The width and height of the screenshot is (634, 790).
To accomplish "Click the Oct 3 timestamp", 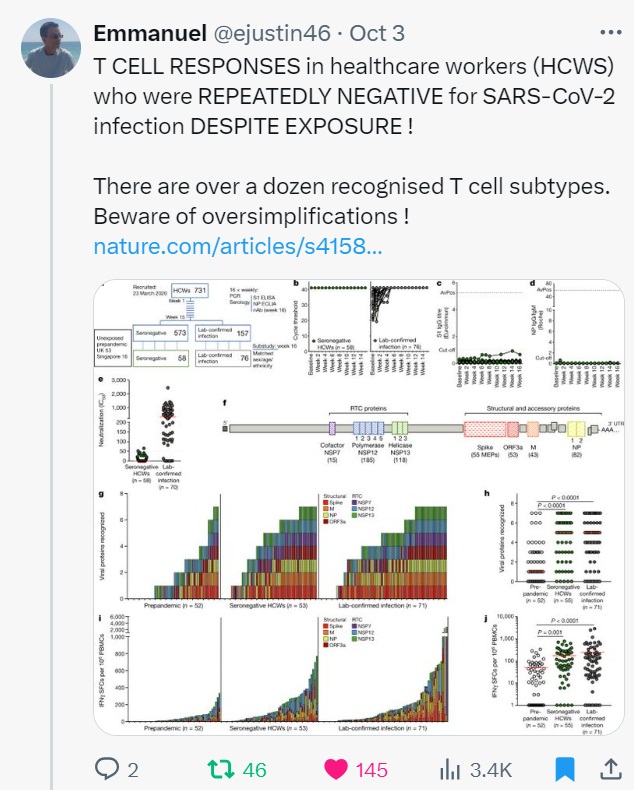I will coord(380,32).
